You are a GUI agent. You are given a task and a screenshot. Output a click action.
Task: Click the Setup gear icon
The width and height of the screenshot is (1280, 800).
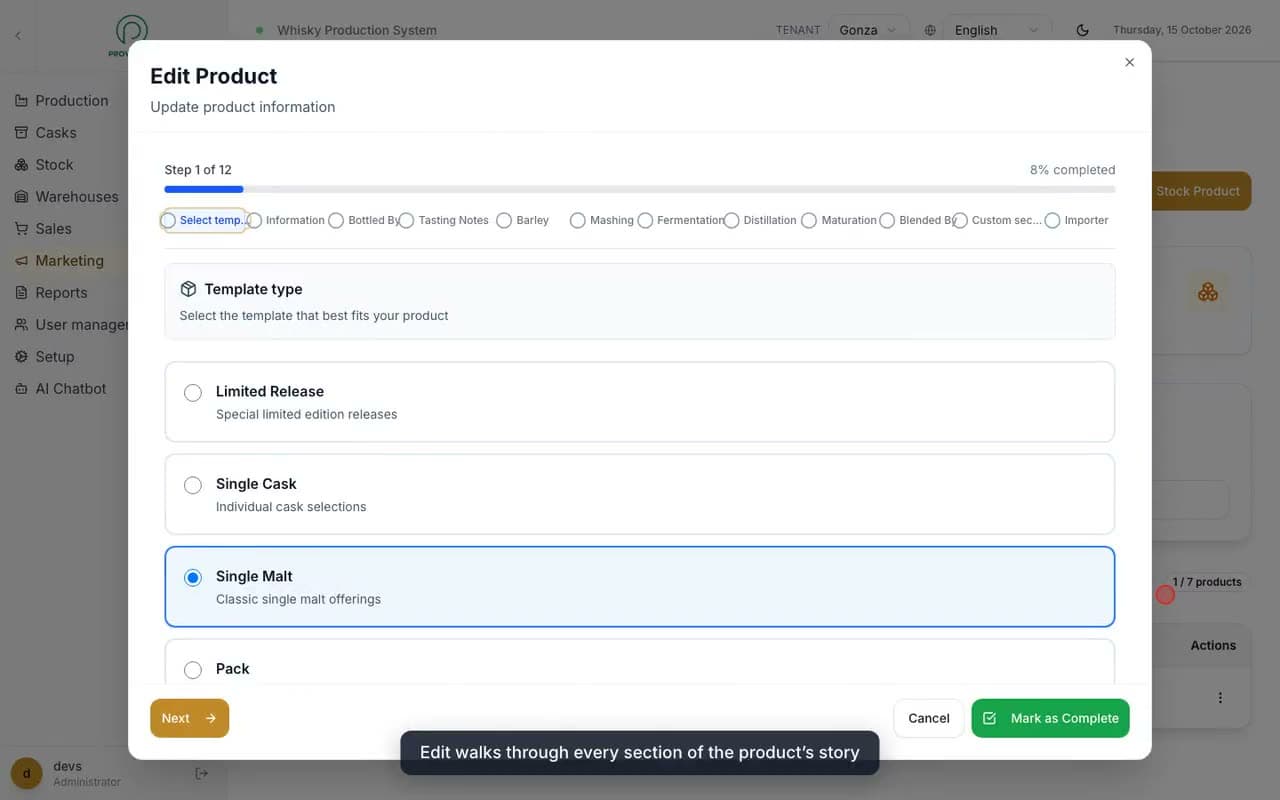coord(21,357)
